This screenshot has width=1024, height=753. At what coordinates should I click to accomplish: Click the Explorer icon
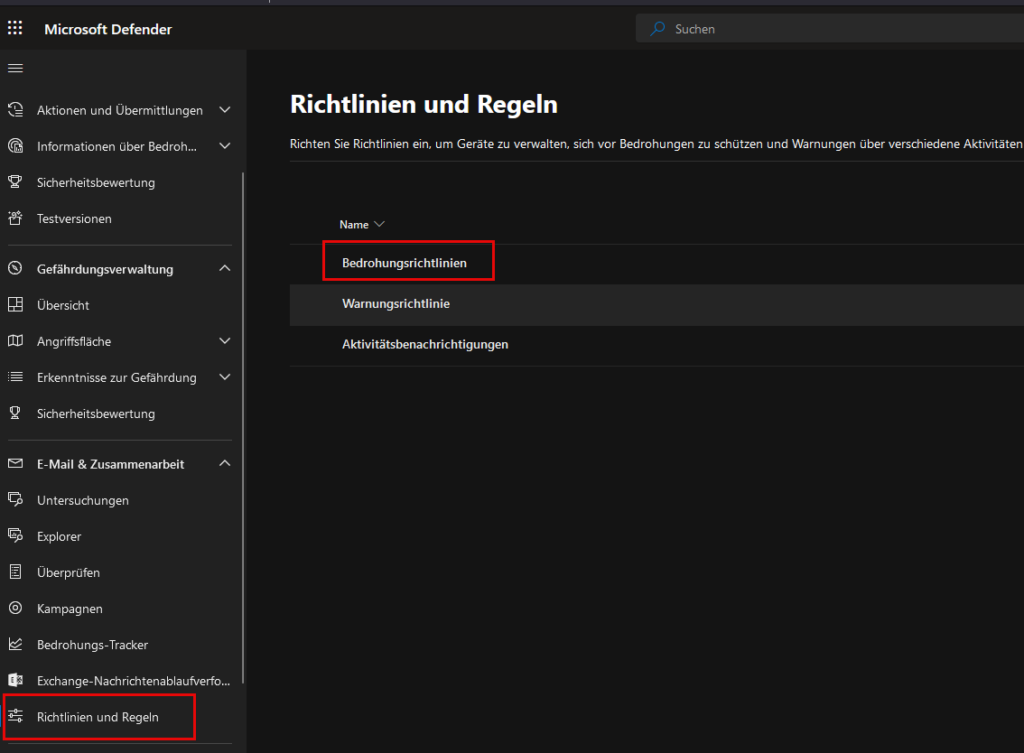(15, 535)
